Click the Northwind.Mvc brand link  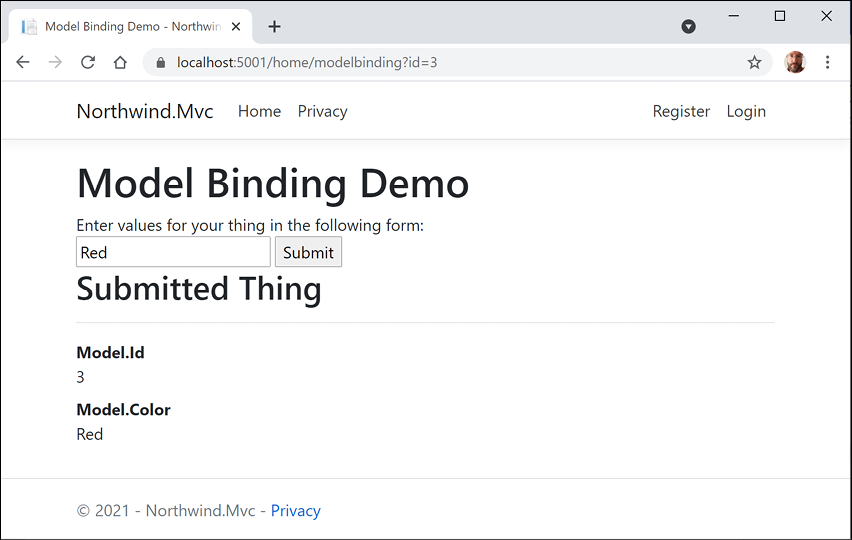click(x=145, y=111)
